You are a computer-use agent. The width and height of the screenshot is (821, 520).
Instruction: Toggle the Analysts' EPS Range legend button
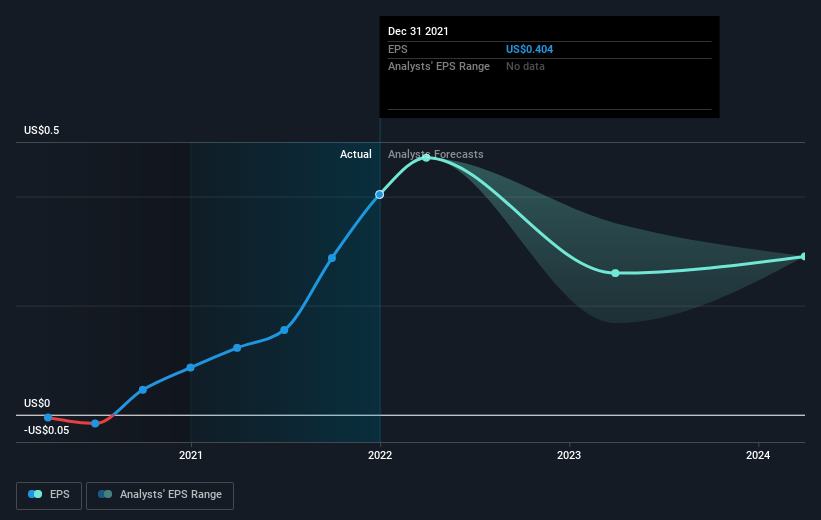click(x=160, y=495)
